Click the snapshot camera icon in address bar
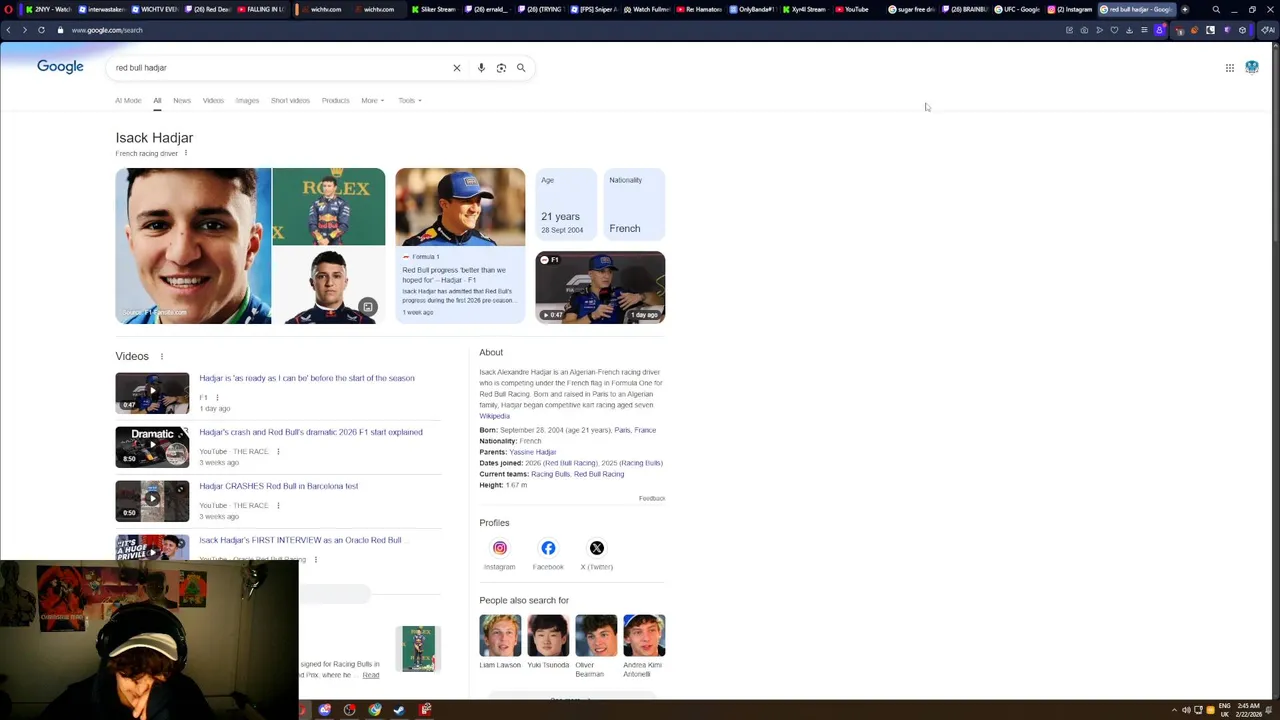 (x=1084, y=30)
